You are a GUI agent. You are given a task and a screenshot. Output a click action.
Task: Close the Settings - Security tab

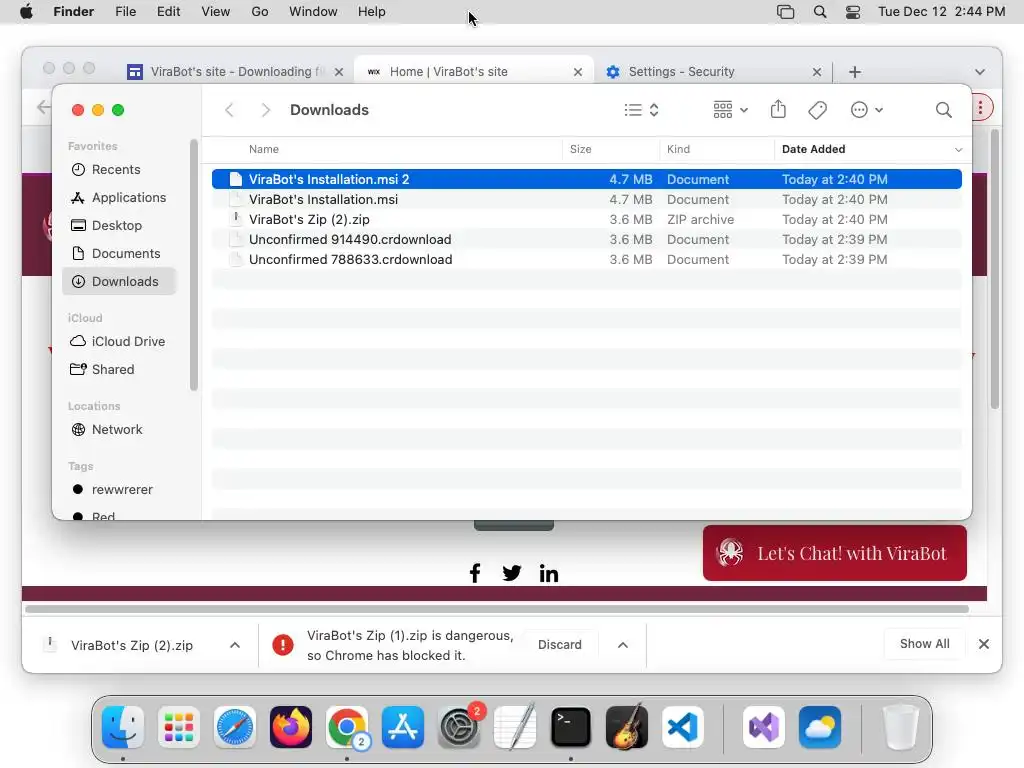point(816,72)
